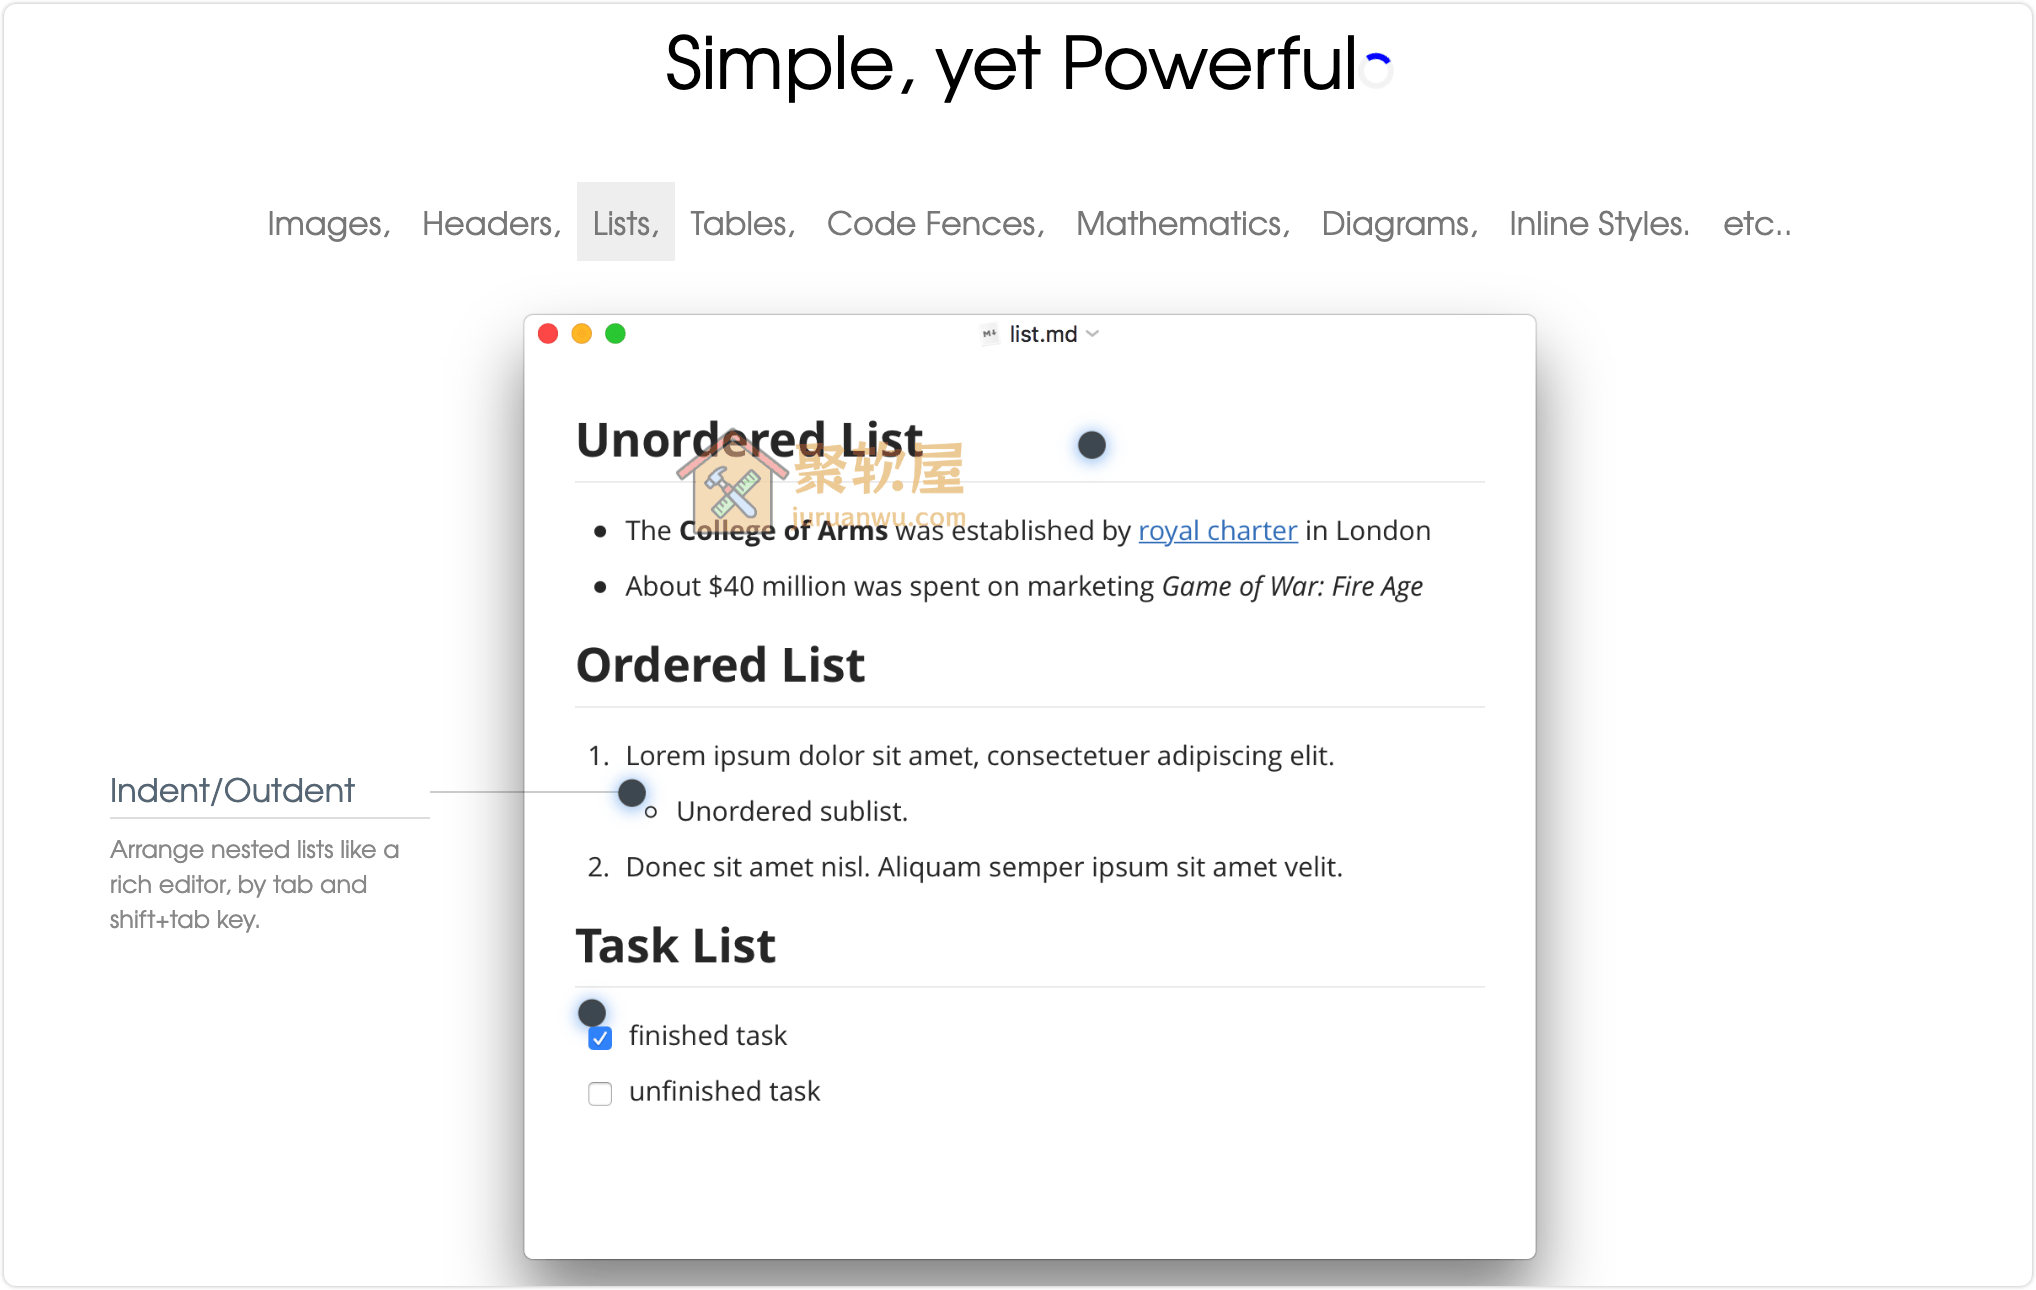
Task: Click the yellow minimize traffic light
Action: [581, 334]
